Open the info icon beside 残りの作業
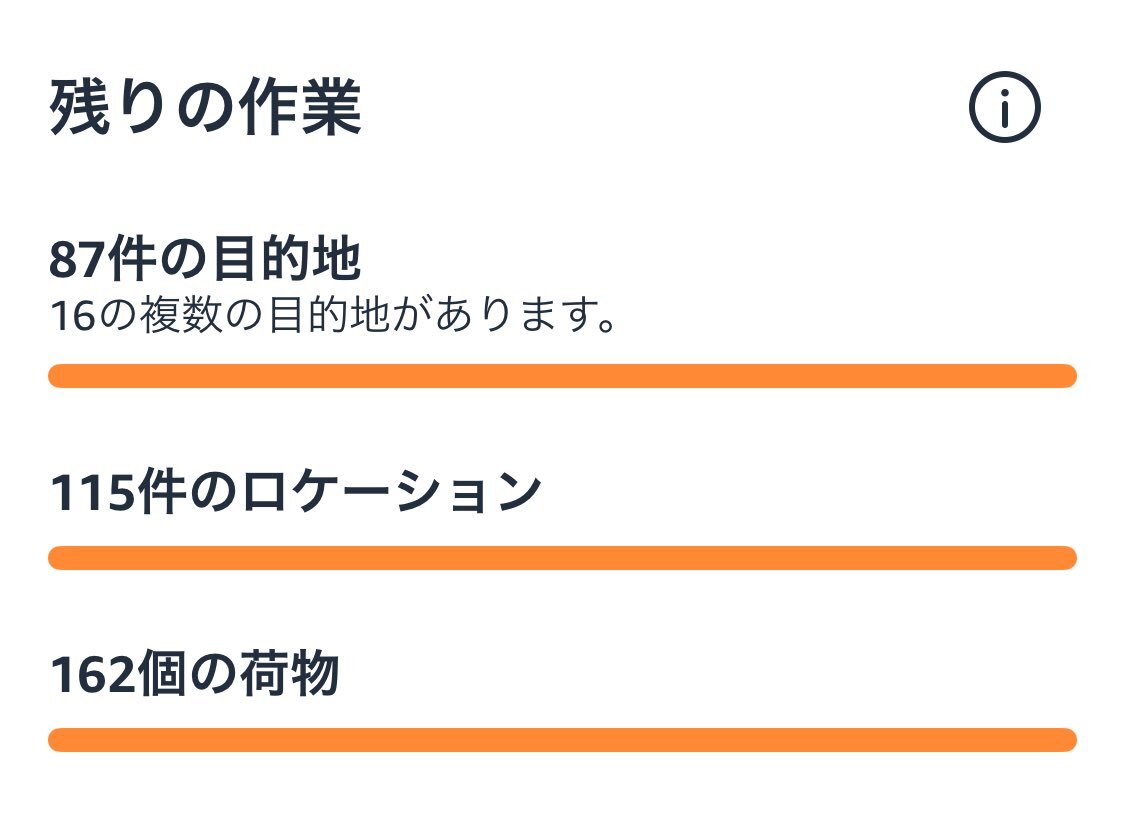 pos(1004,107)
